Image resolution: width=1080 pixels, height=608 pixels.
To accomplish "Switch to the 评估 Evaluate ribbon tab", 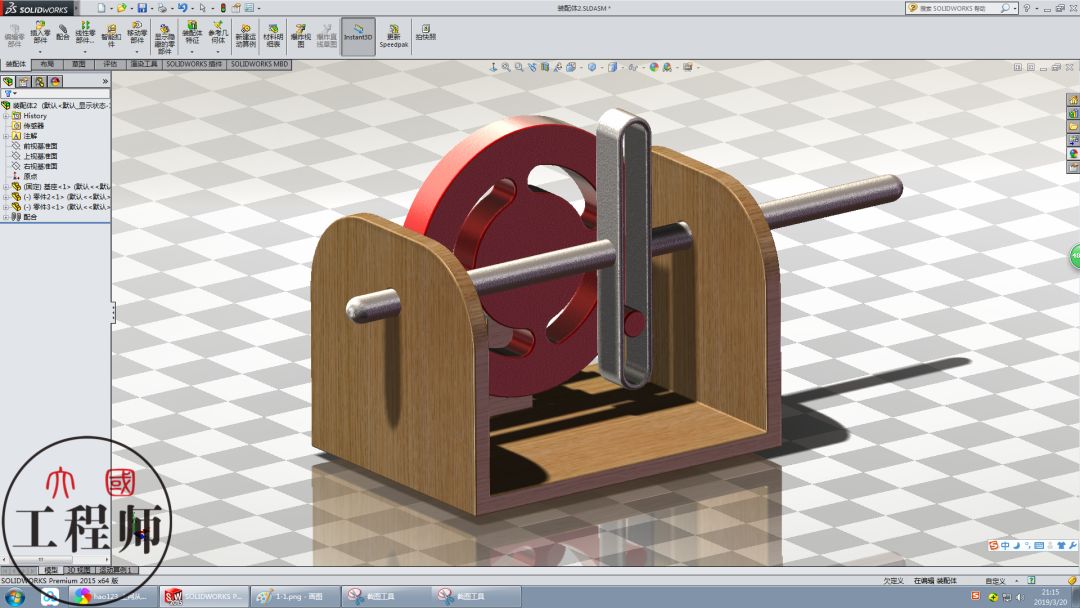I will tap(110, 64).
